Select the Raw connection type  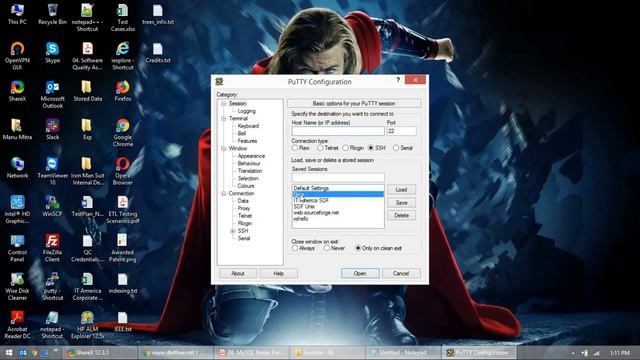point(300,148)
